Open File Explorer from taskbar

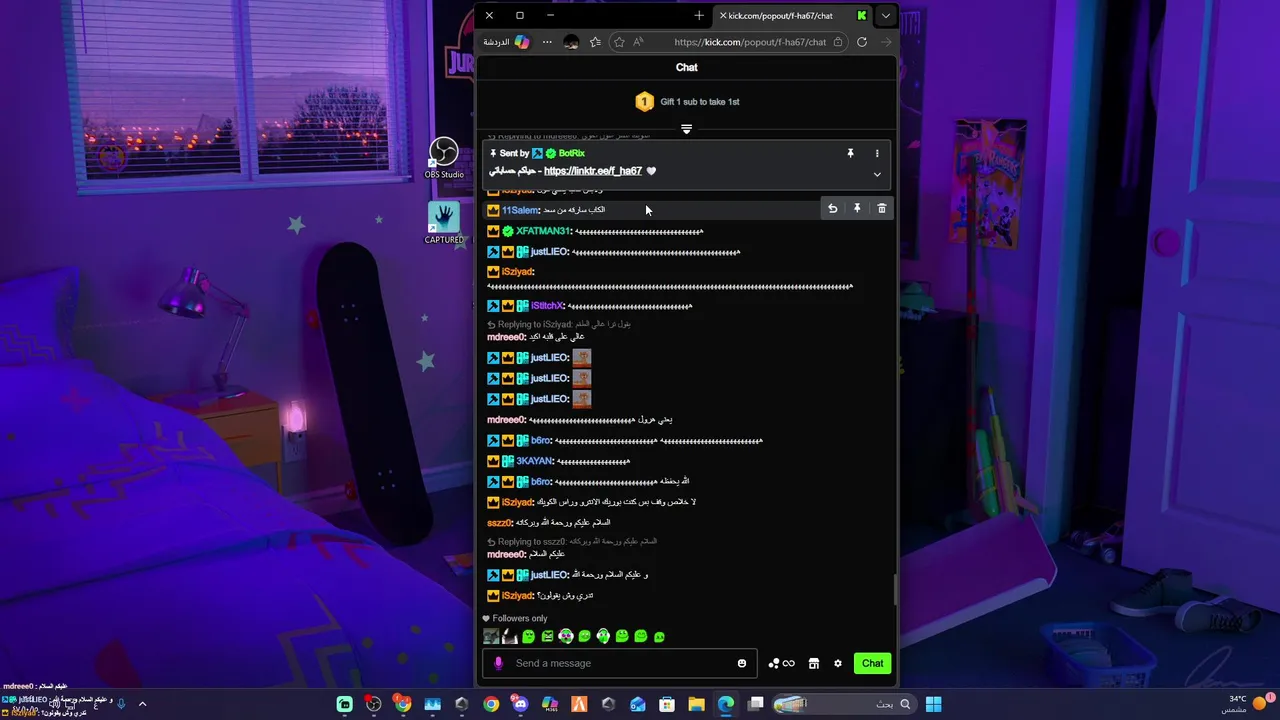coord(696,704)
